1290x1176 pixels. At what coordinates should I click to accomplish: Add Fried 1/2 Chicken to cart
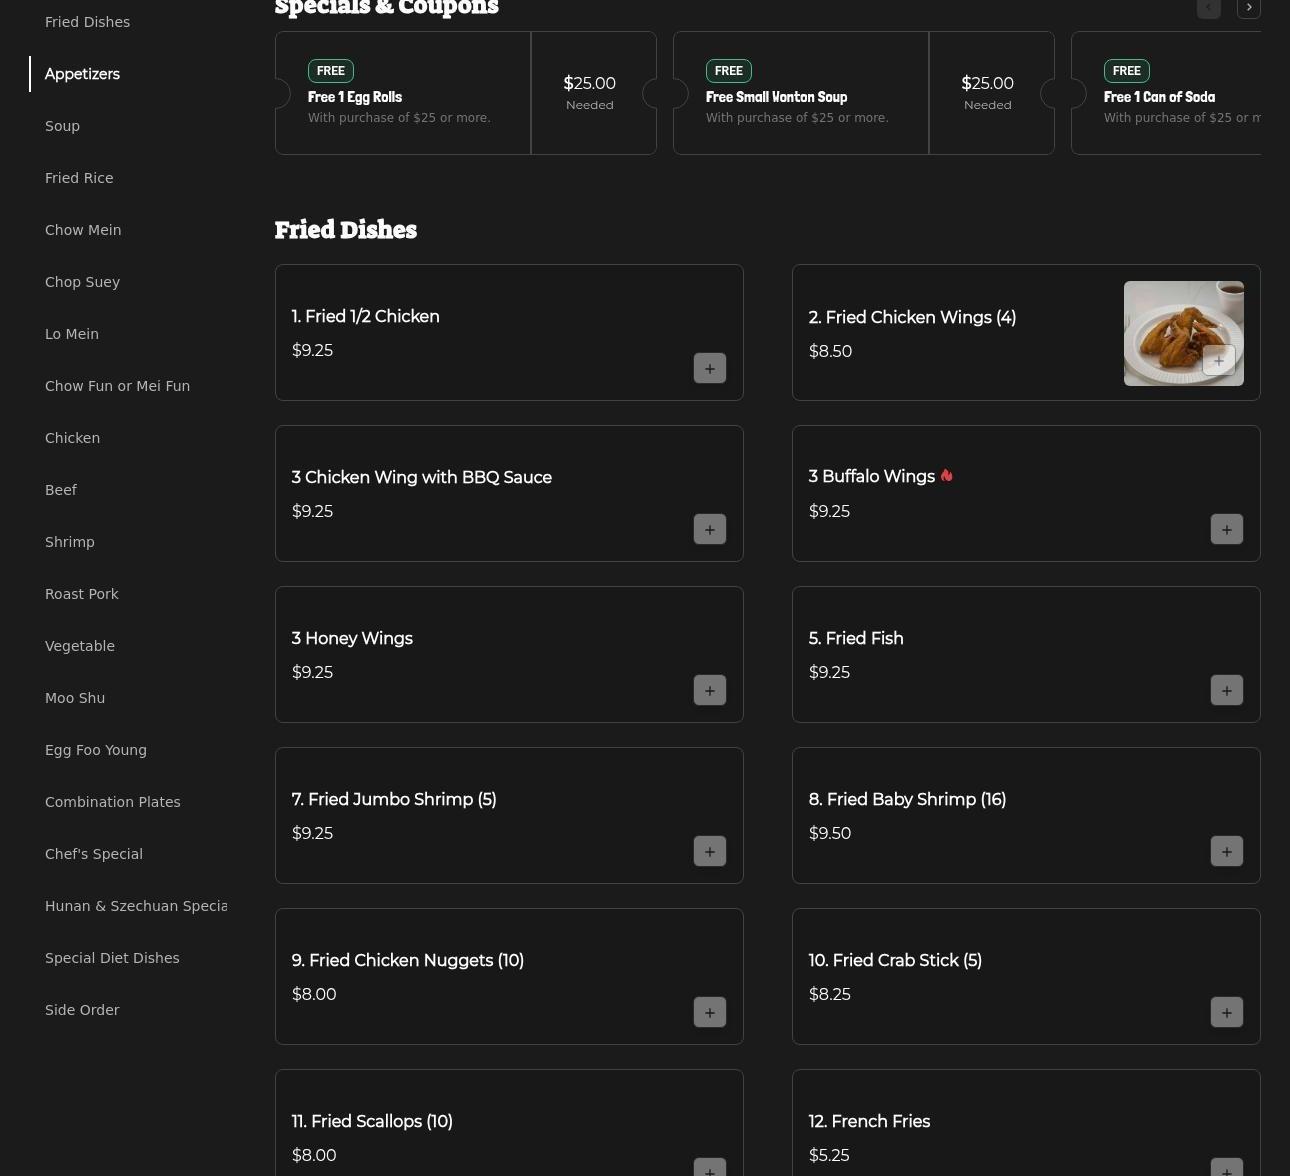point(710,368)
